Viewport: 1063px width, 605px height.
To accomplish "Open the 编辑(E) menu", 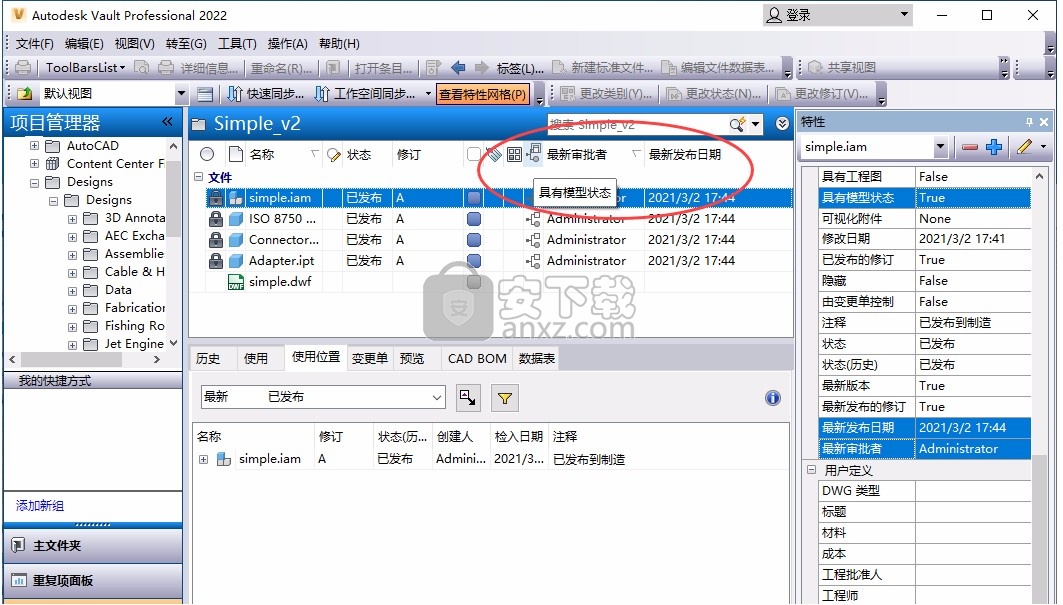I will pos(84,43).
